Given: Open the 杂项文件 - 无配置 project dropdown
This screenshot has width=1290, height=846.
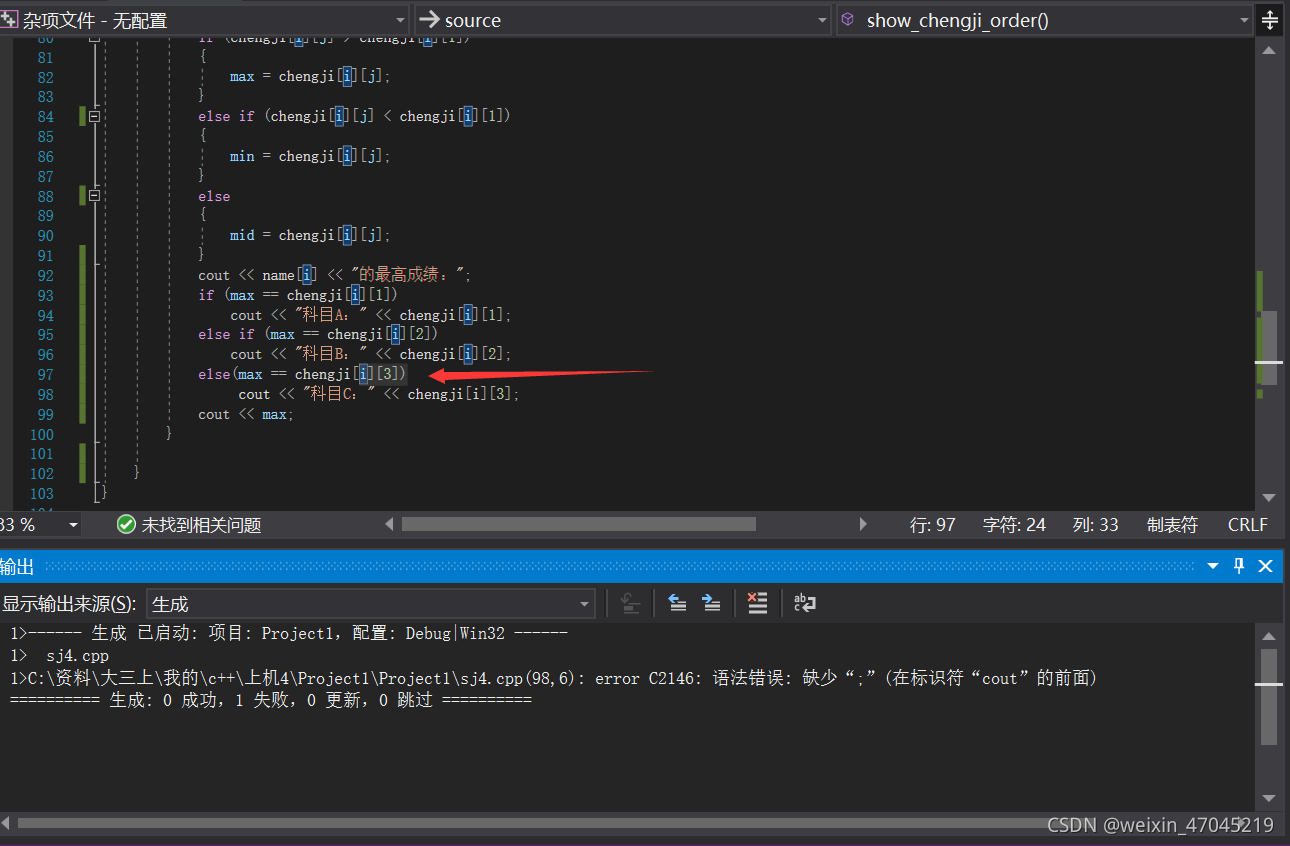Looking at the screenshot, I should [400, 20].
